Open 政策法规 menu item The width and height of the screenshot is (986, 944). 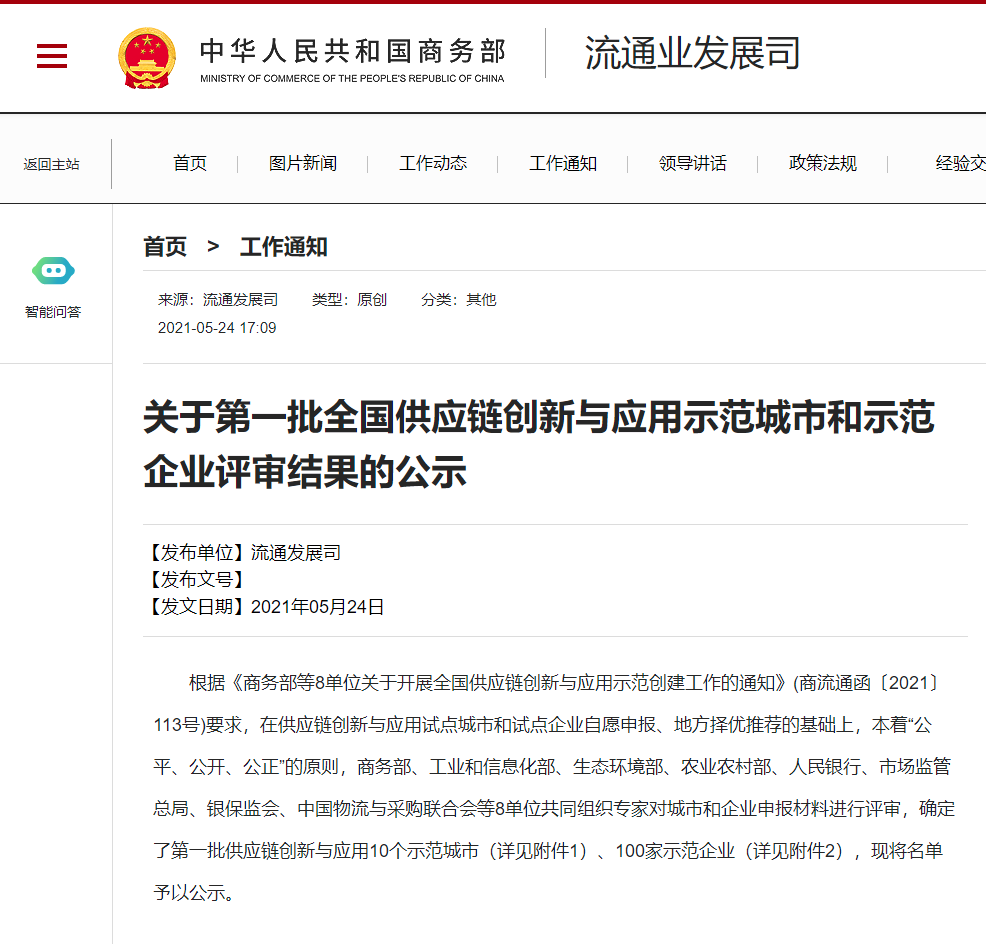(823, 164)
